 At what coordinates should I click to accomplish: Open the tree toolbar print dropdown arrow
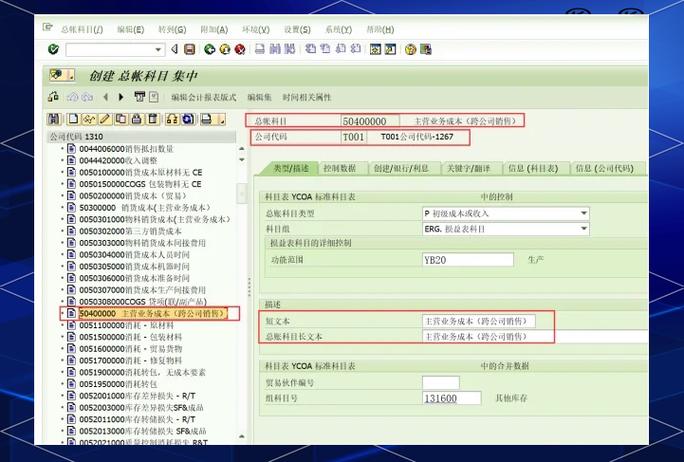[221, 120]
